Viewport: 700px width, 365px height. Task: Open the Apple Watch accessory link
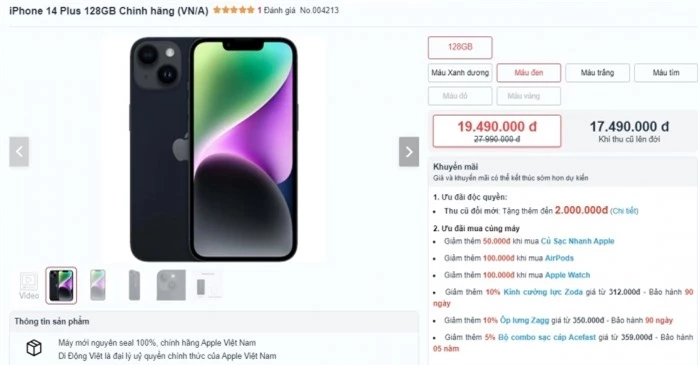tap(567, 275)
